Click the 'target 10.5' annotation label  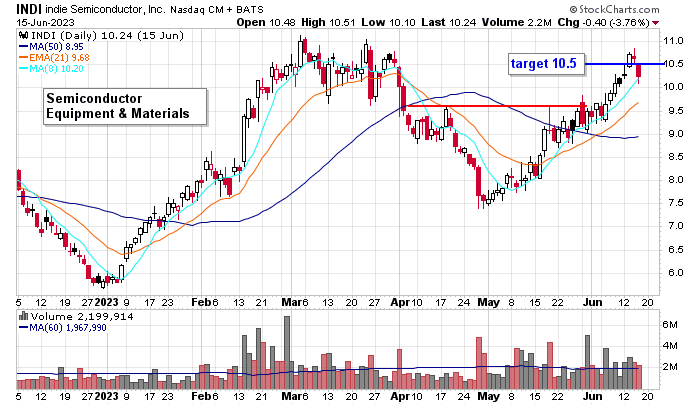pos(546,64)
